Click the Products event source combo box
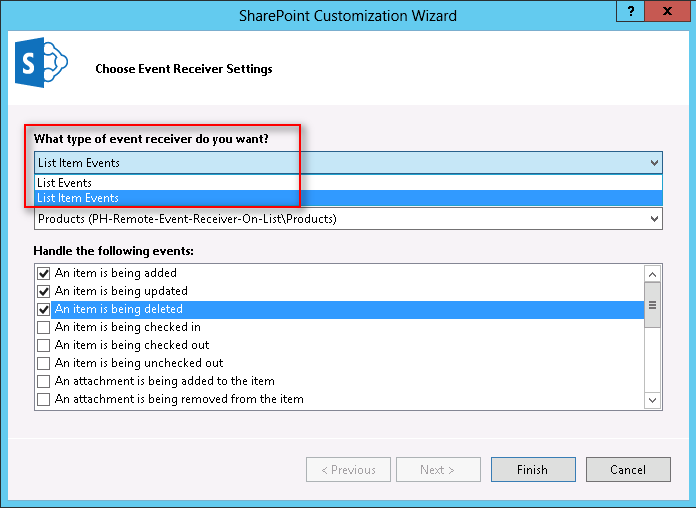Image resolution: width=696 pixels, height=508 pixels. point(348,219)
